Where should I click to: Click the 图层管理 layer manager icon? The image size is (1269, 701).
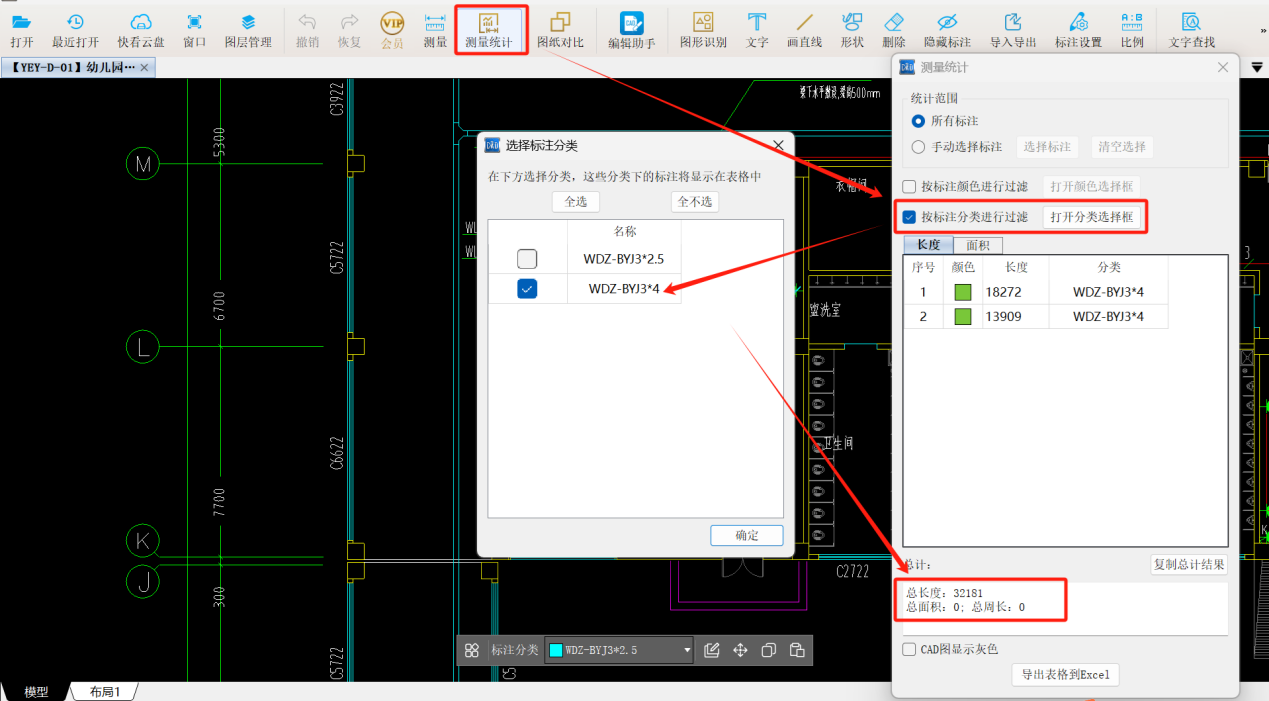point(248,29)
